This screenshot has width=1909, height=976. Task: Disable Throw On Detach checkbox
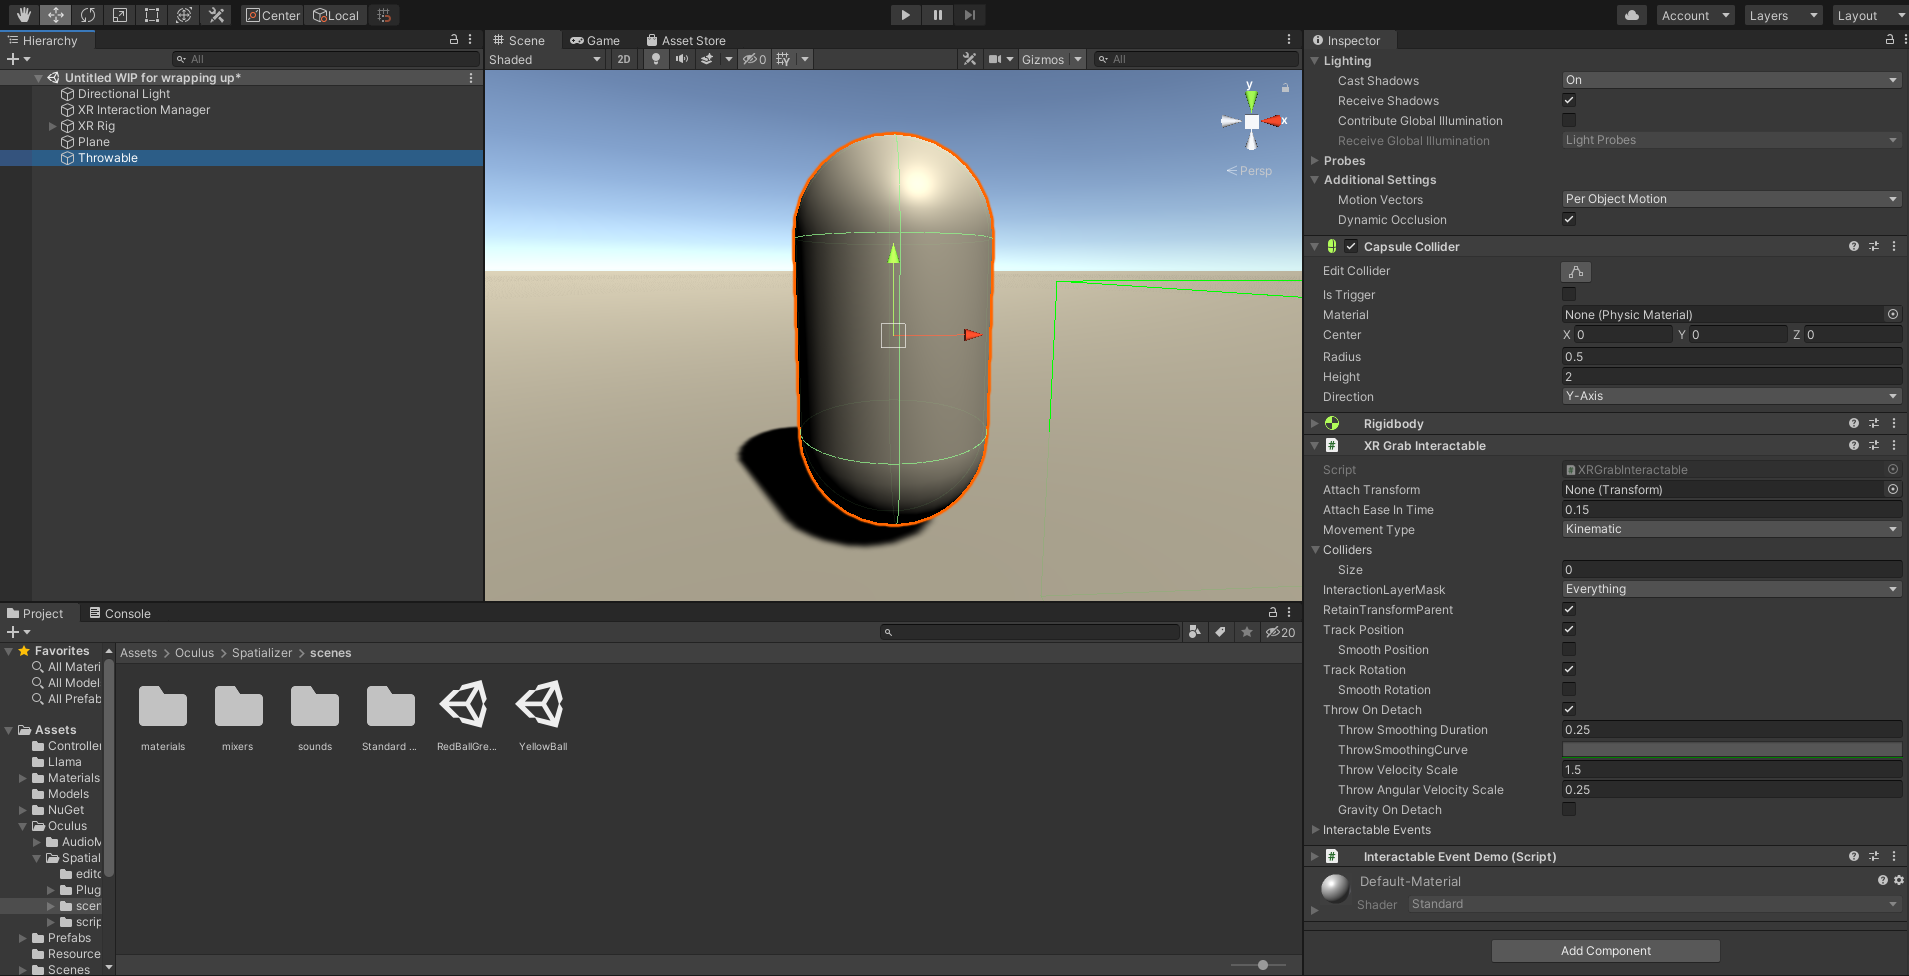click(x=1569, y=709)
